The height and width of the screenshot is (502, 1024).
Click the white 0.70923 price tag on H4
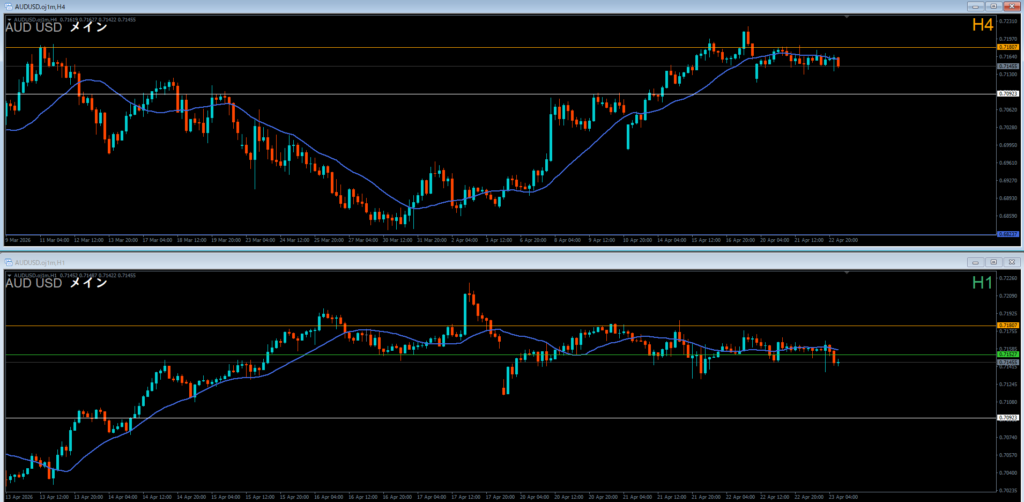1008,94
